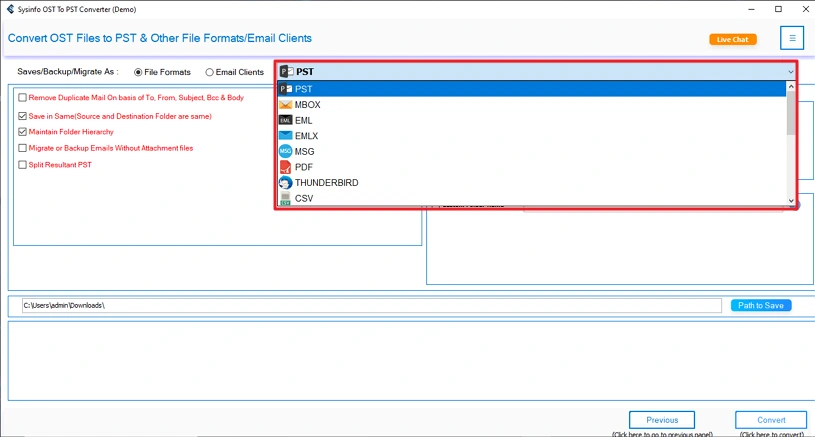Click the MBOX envelope icon
815x437 pixels.
[285, 104]
